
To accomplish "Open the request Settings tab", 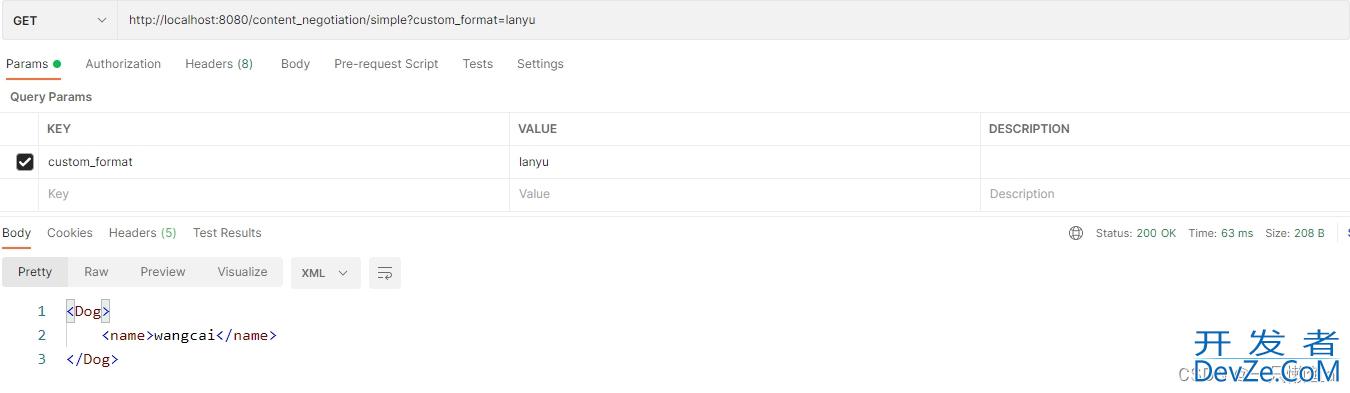I will pyautogui.click(x=540, y=64).
